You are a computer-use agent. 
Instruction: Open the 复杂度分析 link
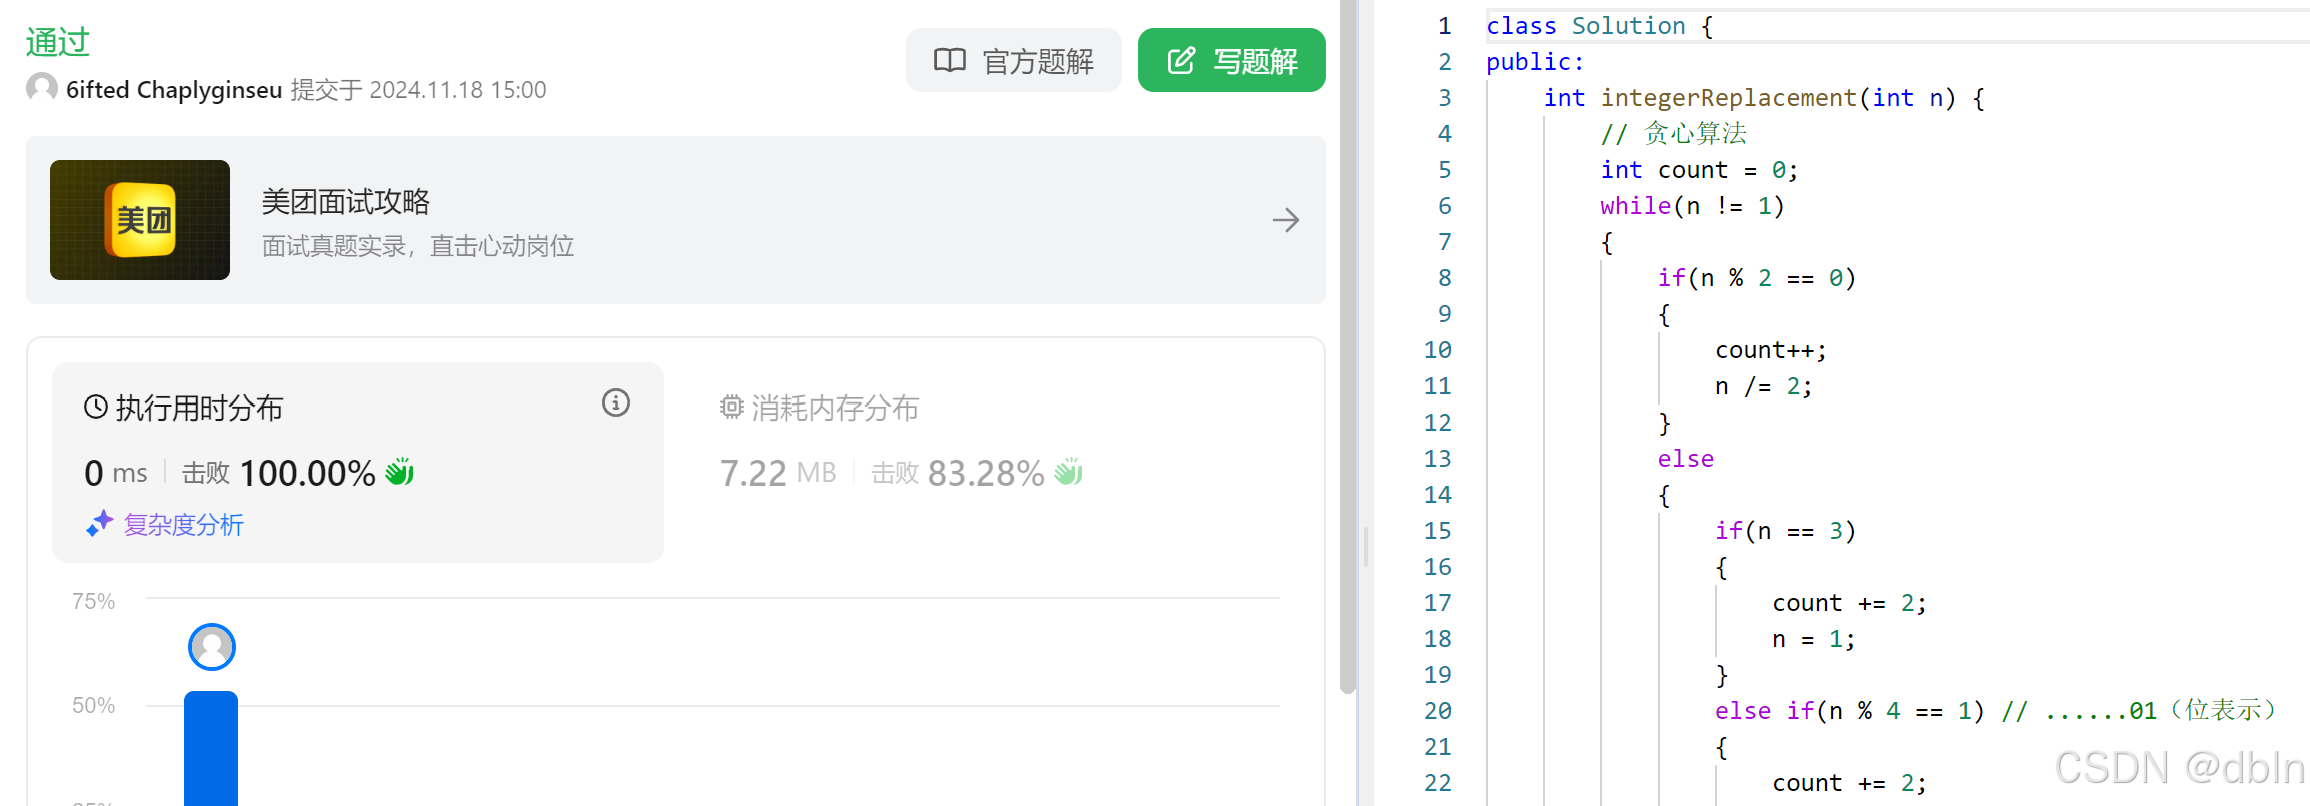(x=183, y=524)
